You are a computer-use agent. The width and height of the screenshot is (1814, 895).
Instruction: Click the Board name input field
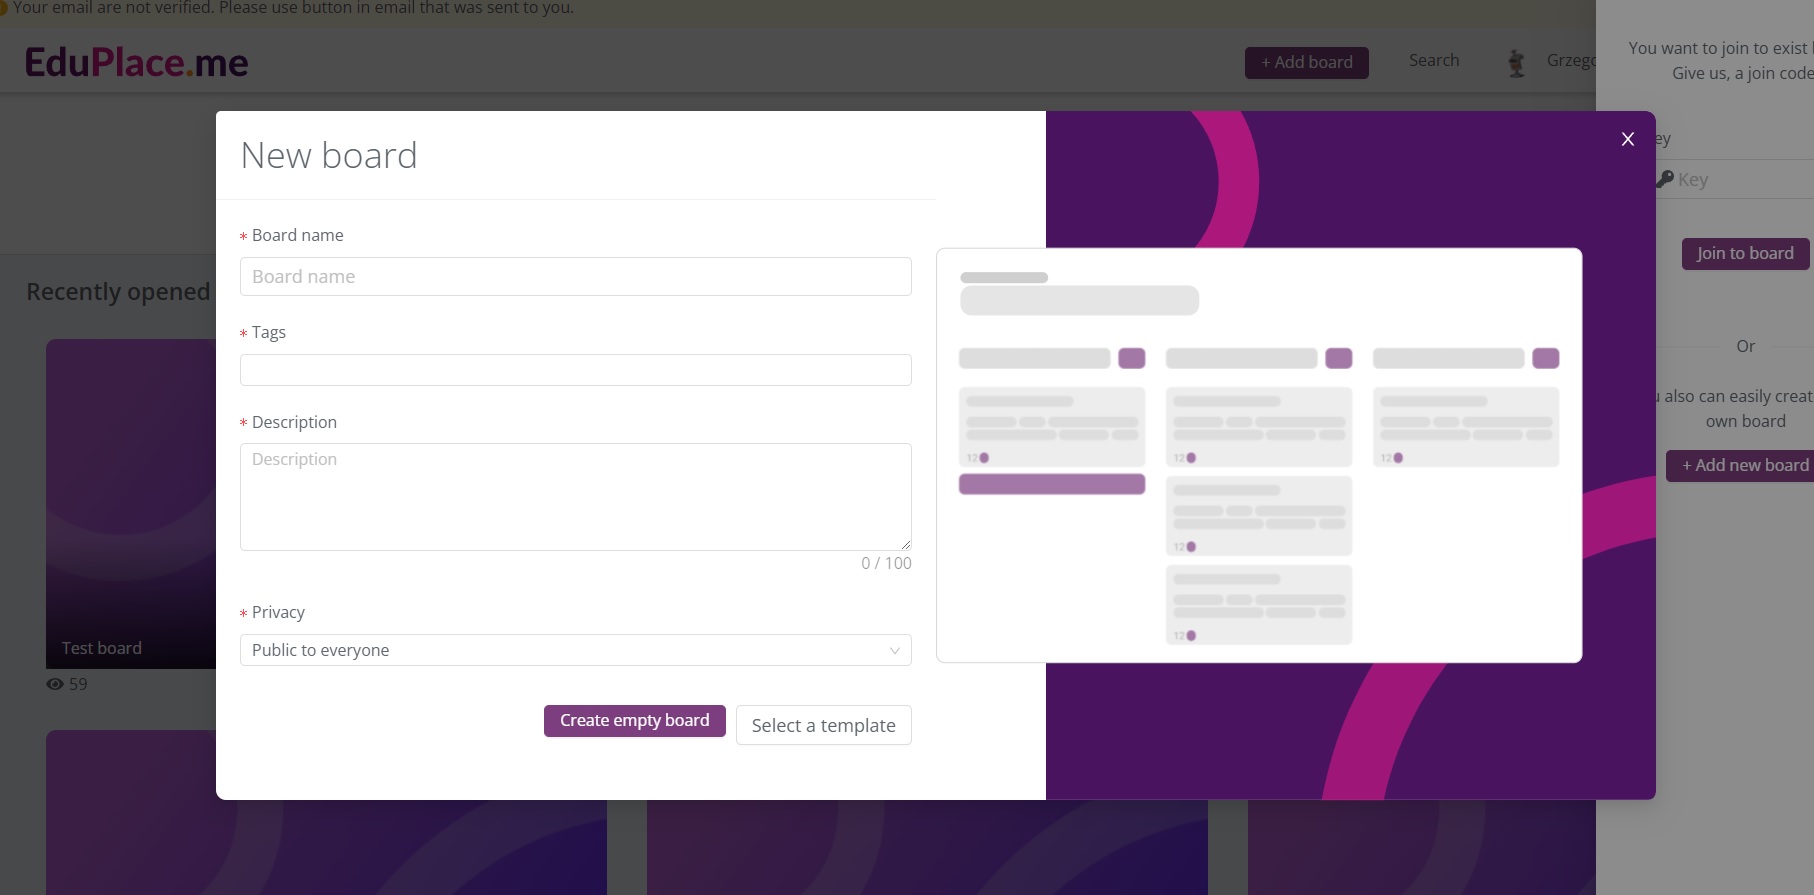click(575, 277)
